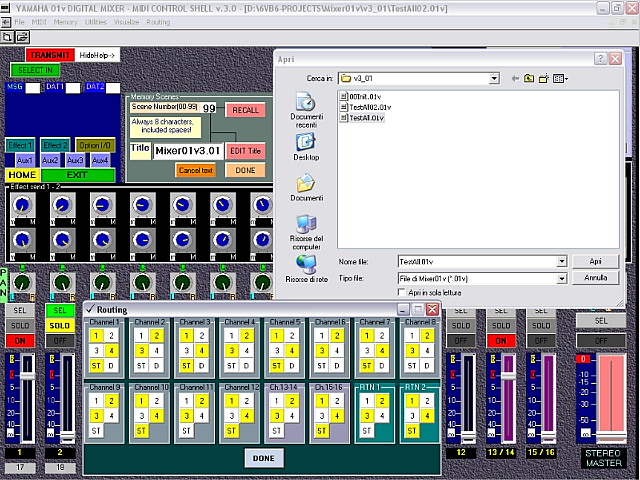Click the Apri button to open file

595,261
